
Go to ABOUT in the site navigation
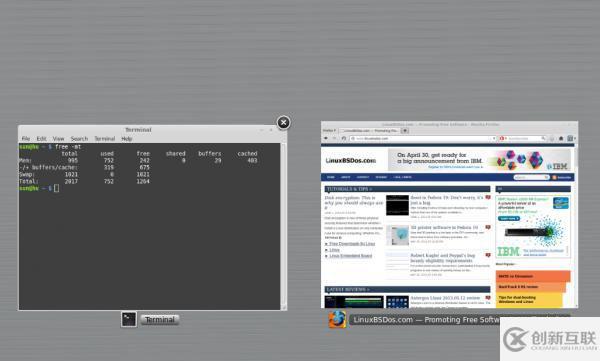point(346,177)
